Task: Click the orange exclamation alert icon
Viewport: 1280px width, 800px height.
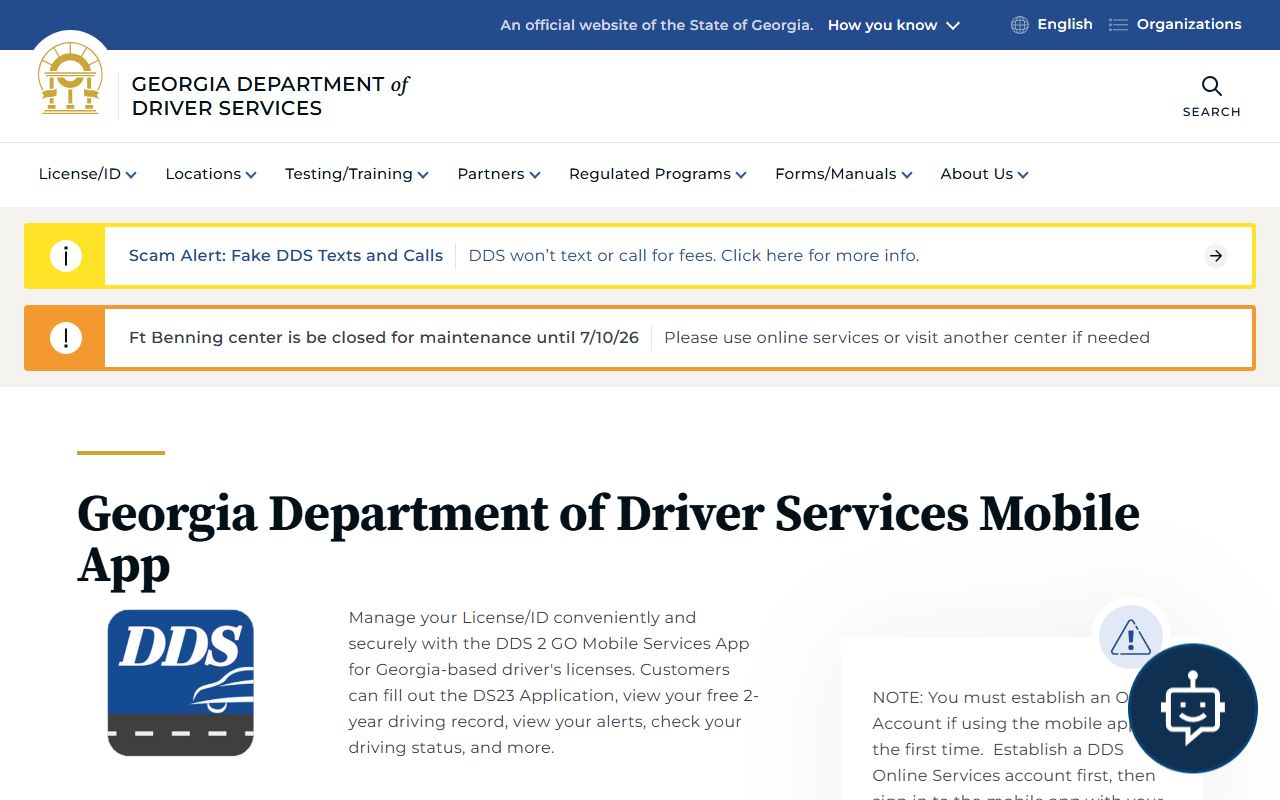Action: click(66, 338)
